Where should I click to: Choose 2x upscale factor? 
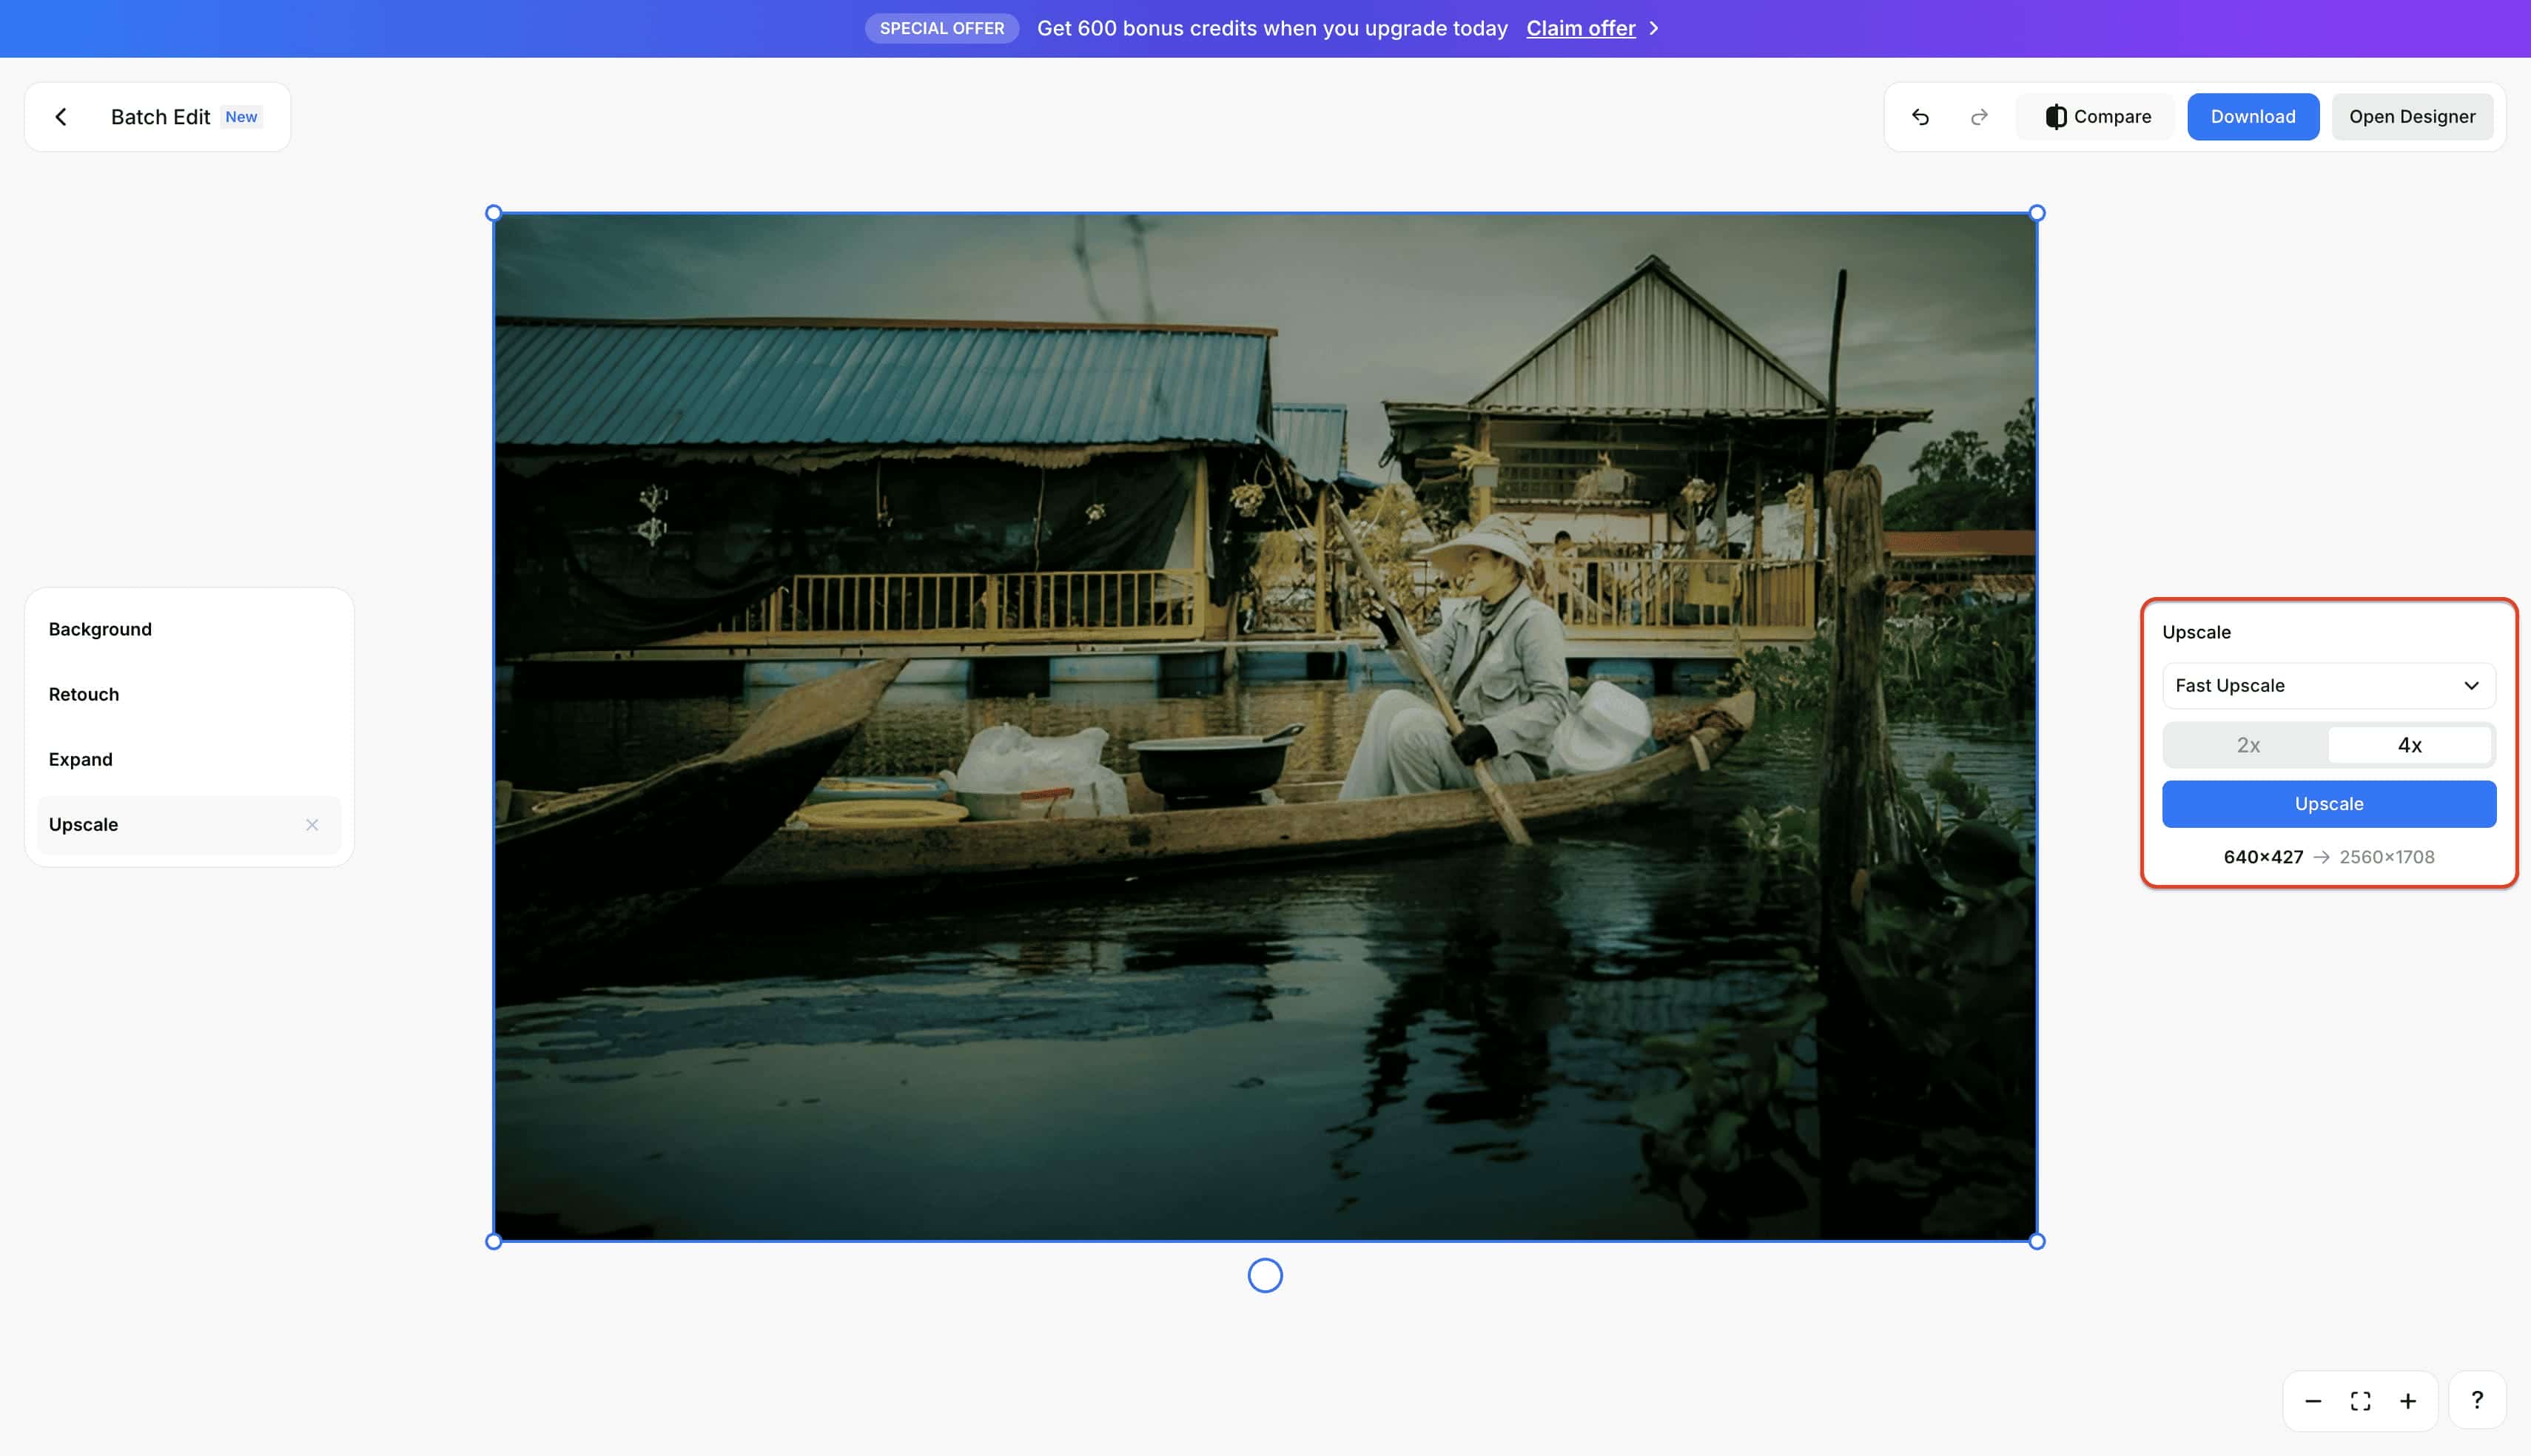pyautogui.click(x=2247, y=745)
